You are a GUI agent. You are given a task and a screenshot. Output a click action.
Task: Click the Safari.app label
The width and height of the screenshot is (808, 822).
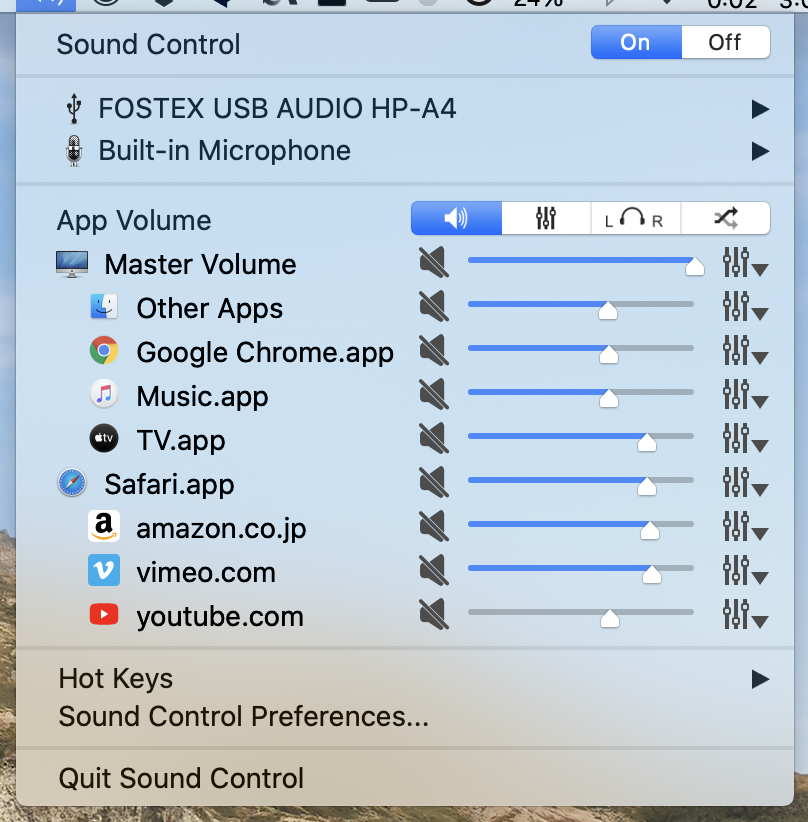click(x=169, y=484)
